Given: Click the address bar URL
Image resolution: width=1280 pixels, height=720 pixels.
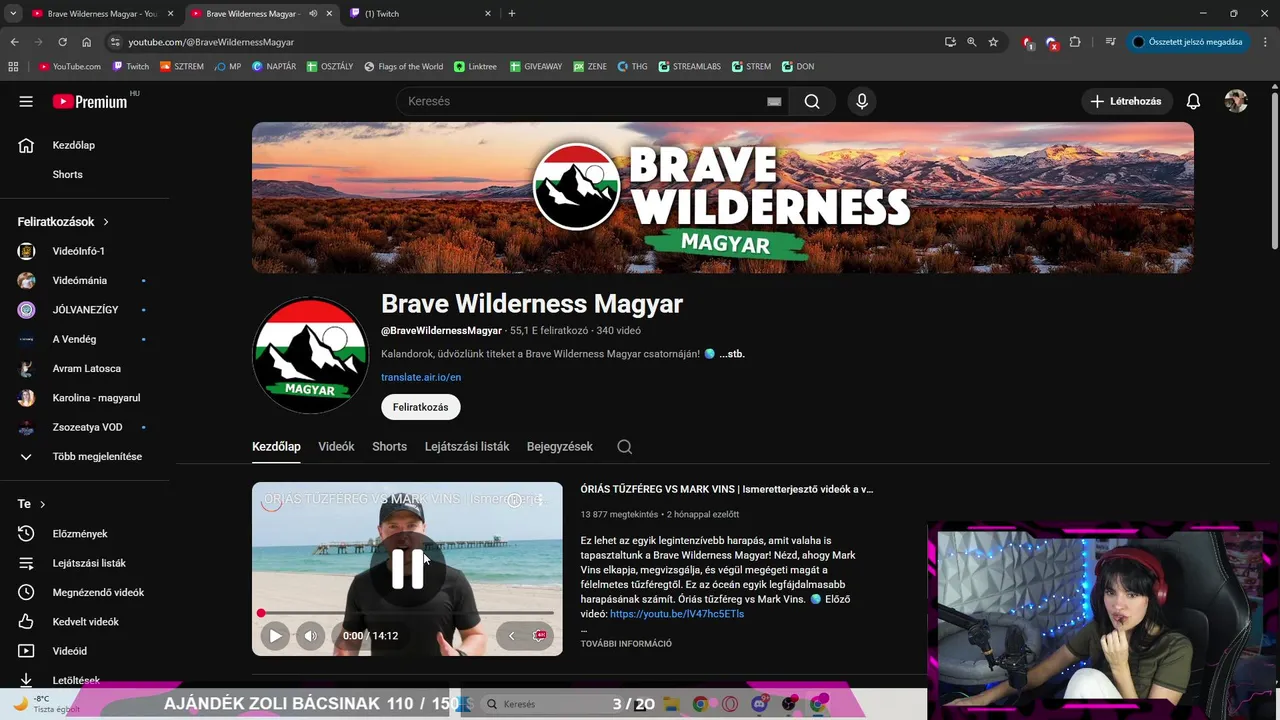Looking at the screenshot, I should coord(211,42).
